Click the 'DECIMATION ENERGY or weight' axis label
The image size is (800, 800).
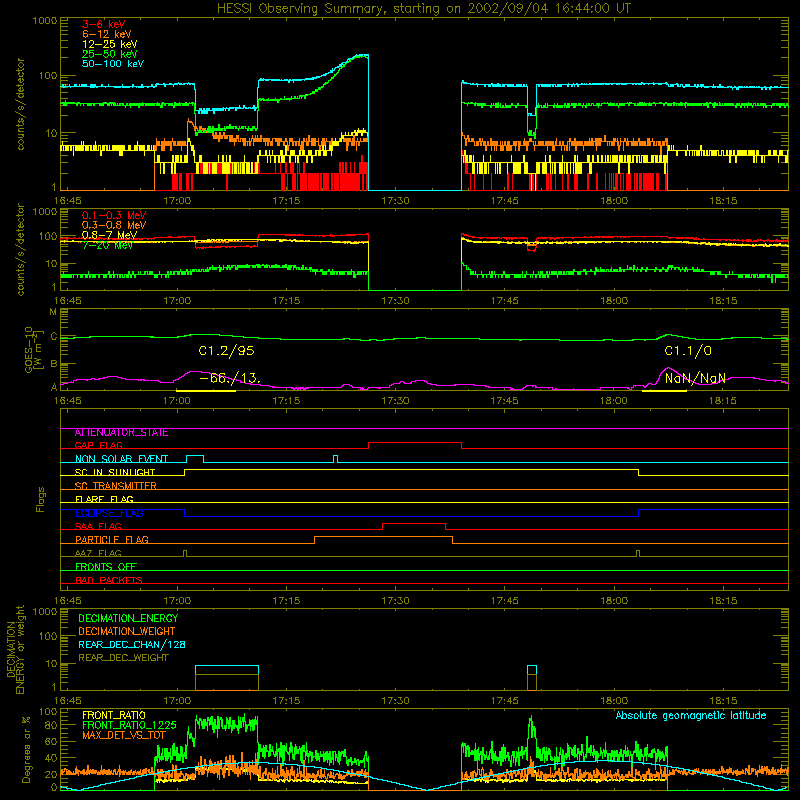click(15, 649)
